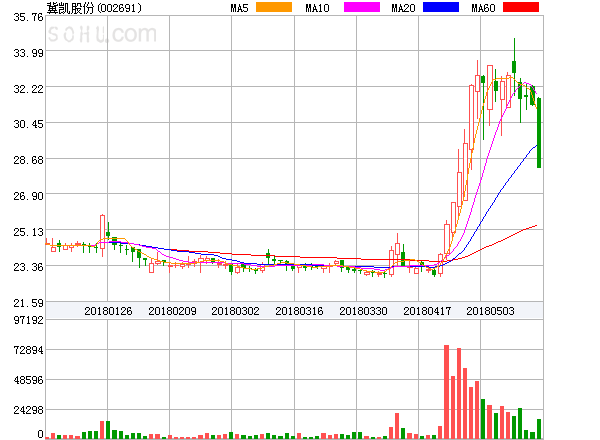The width and height of the screenshot is (600, 440).
Task: Click the magenta MA10 legend swatch
Action: click(362, 7)
